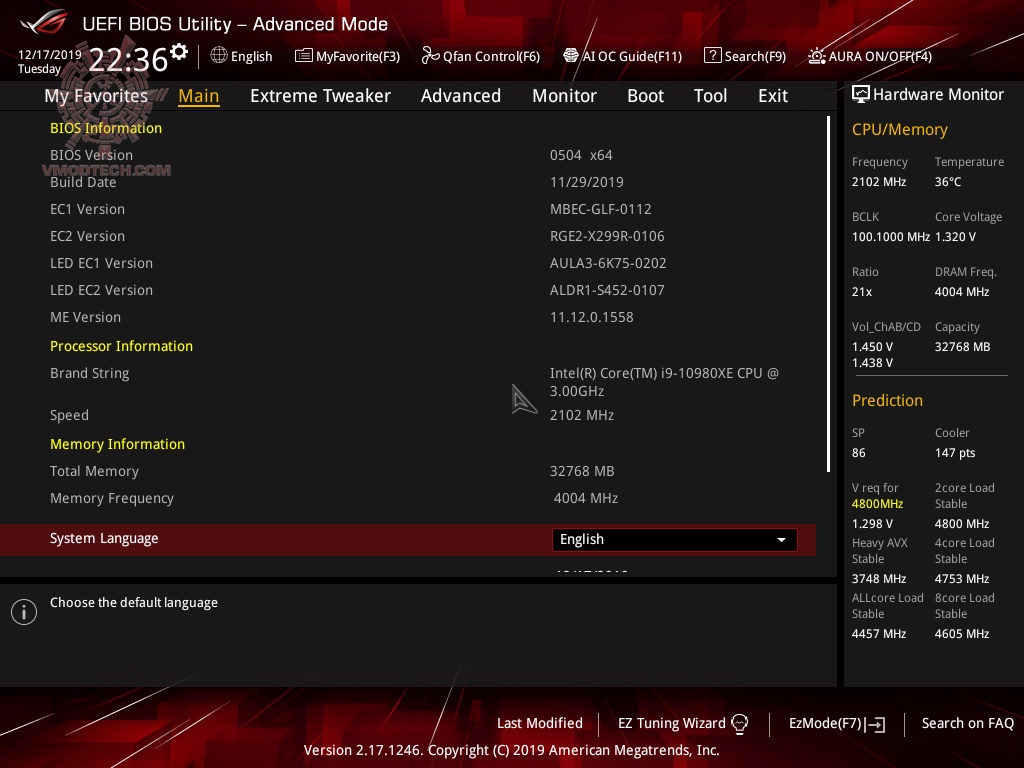
Task: Open the clock settings gear icon
Action: coord(179,51)
